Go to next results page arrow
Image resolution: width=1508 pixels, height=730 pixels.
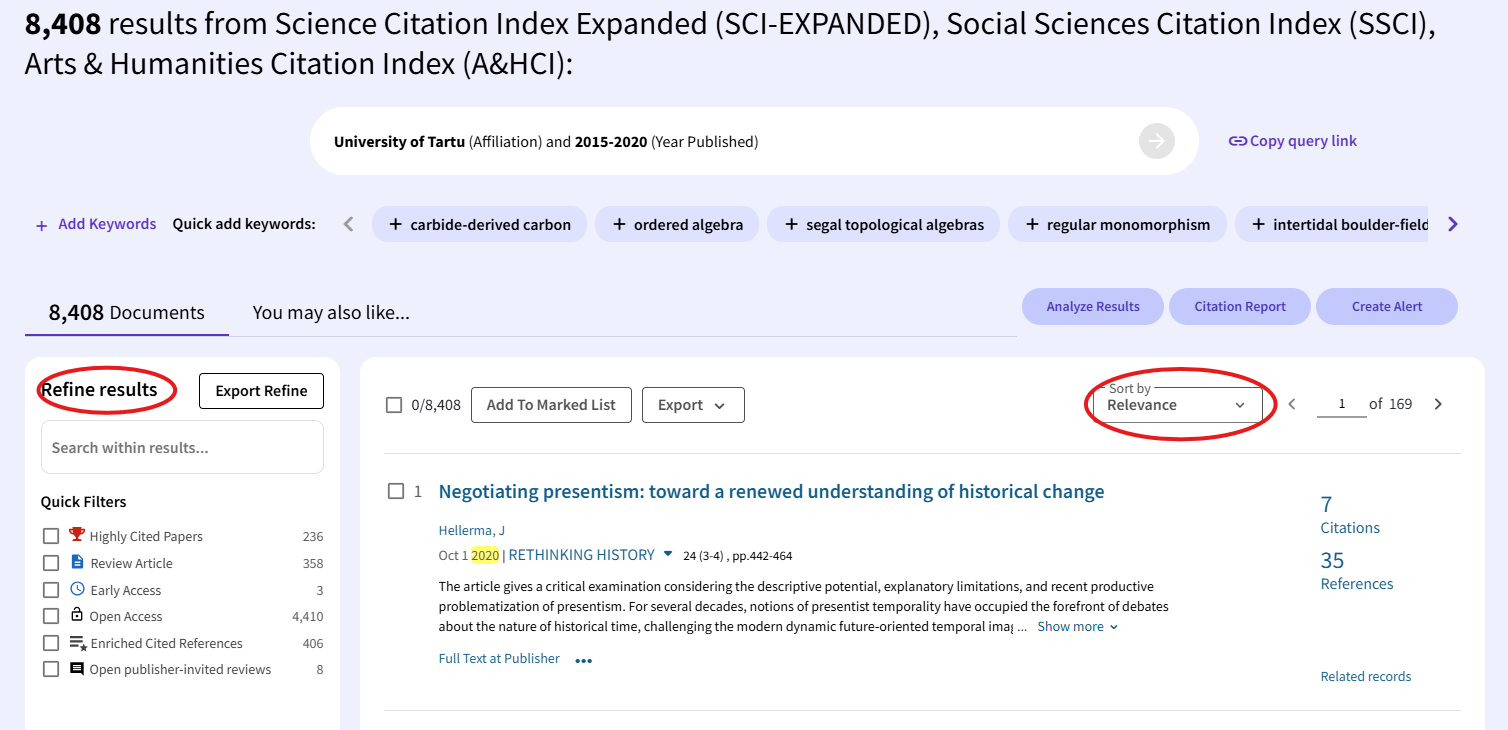tap(1438, 405)
